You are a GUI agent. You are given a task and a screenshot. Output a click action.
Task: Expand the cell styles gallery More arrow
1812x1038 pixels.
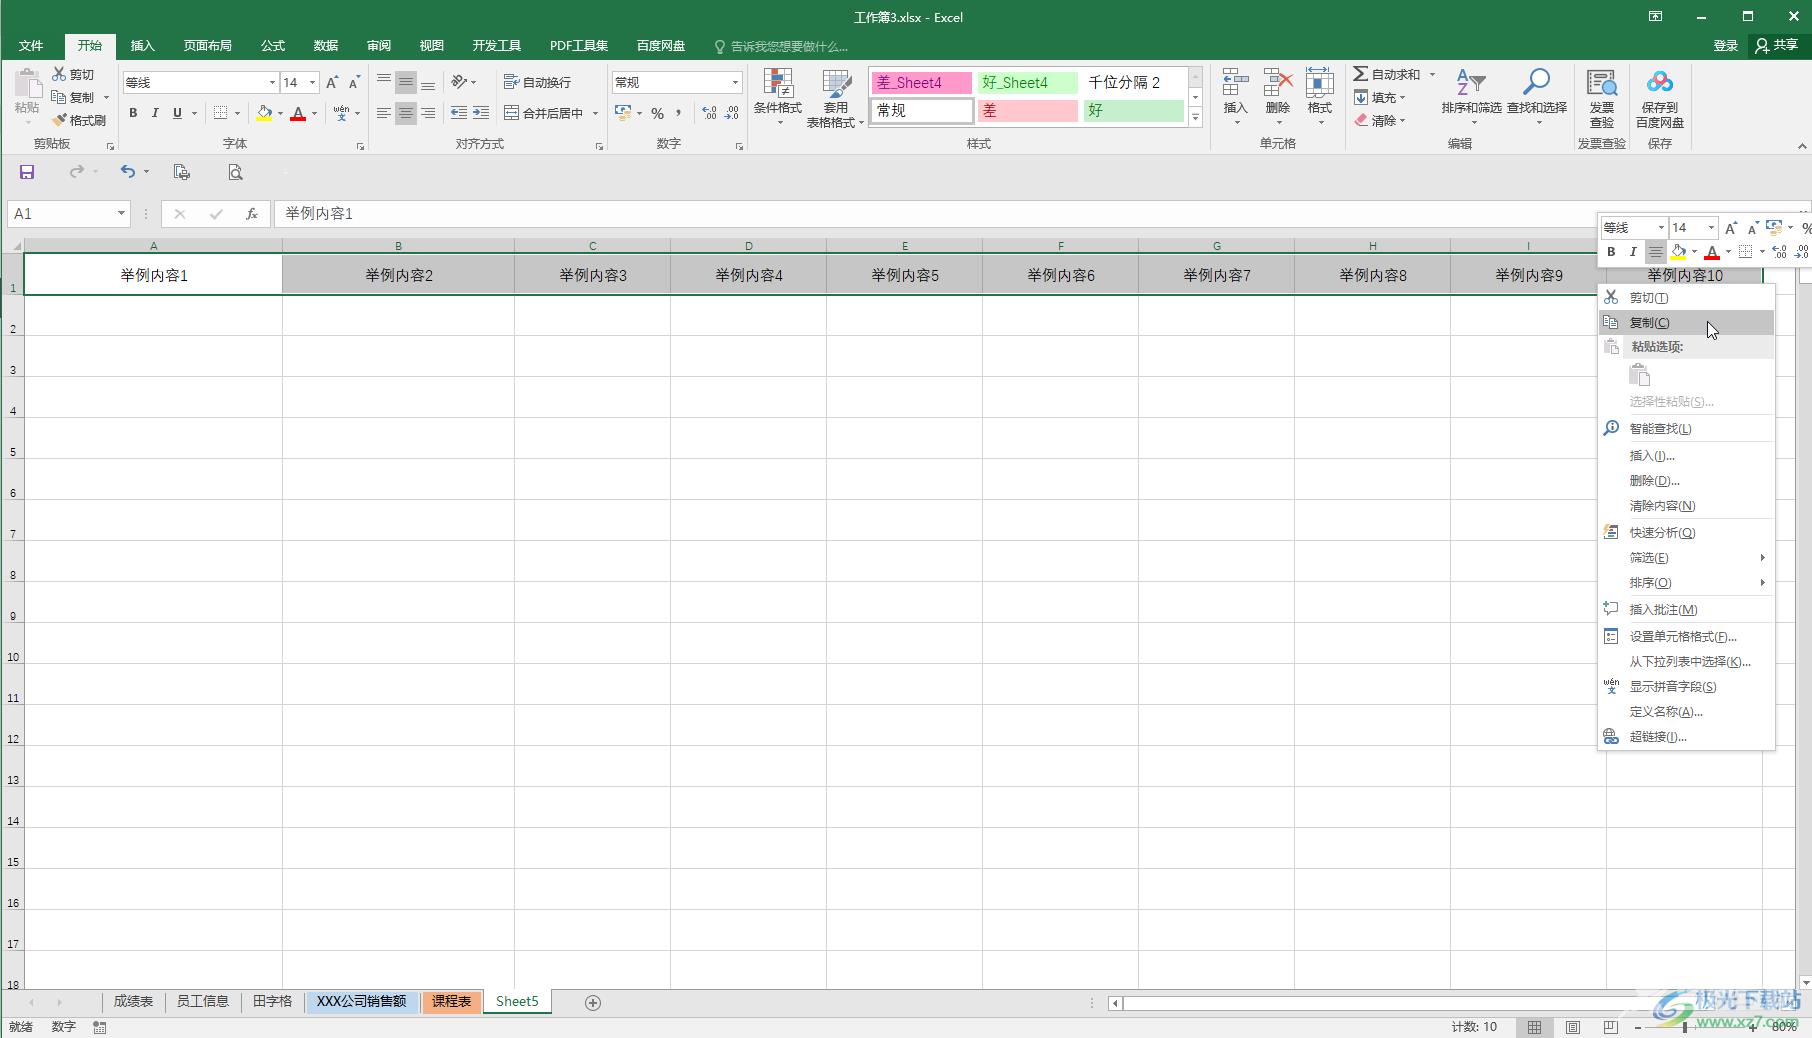1195,117
